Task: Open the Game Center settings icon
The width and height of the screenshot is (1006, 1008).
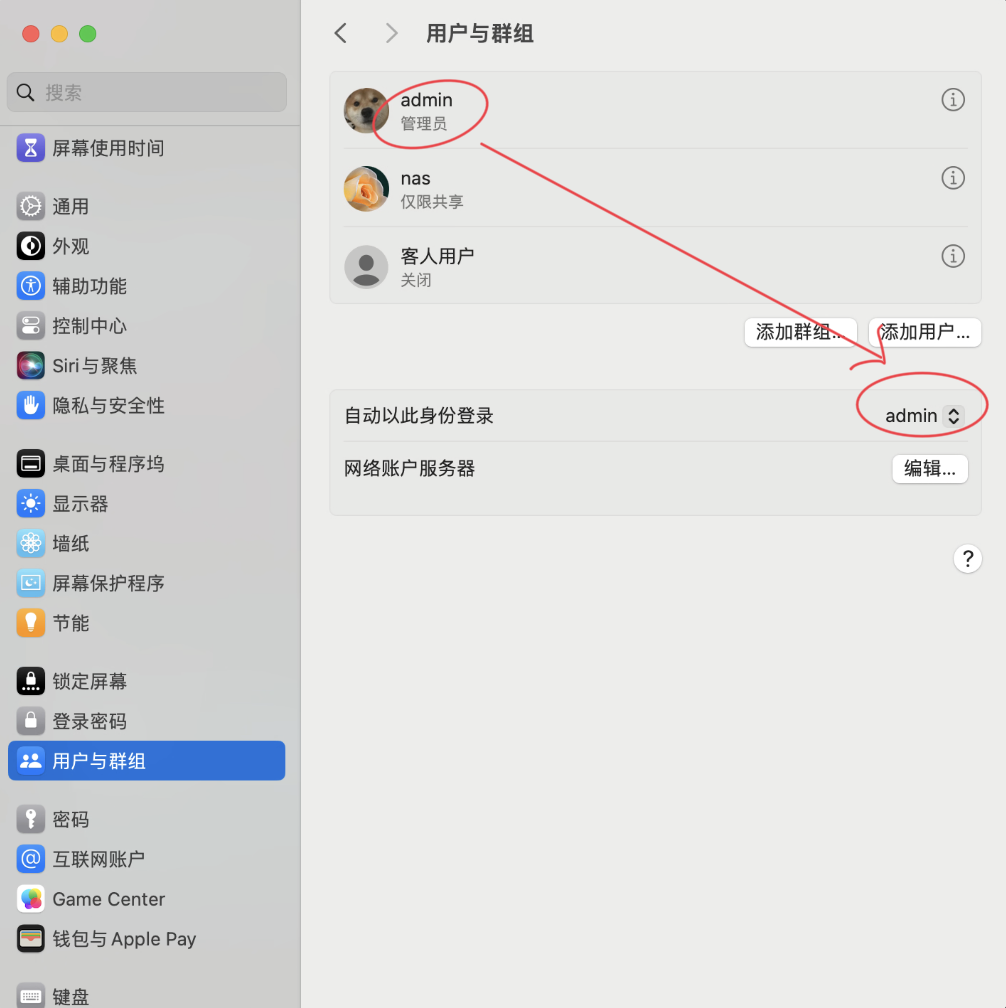Action: [x=30, y=899]
